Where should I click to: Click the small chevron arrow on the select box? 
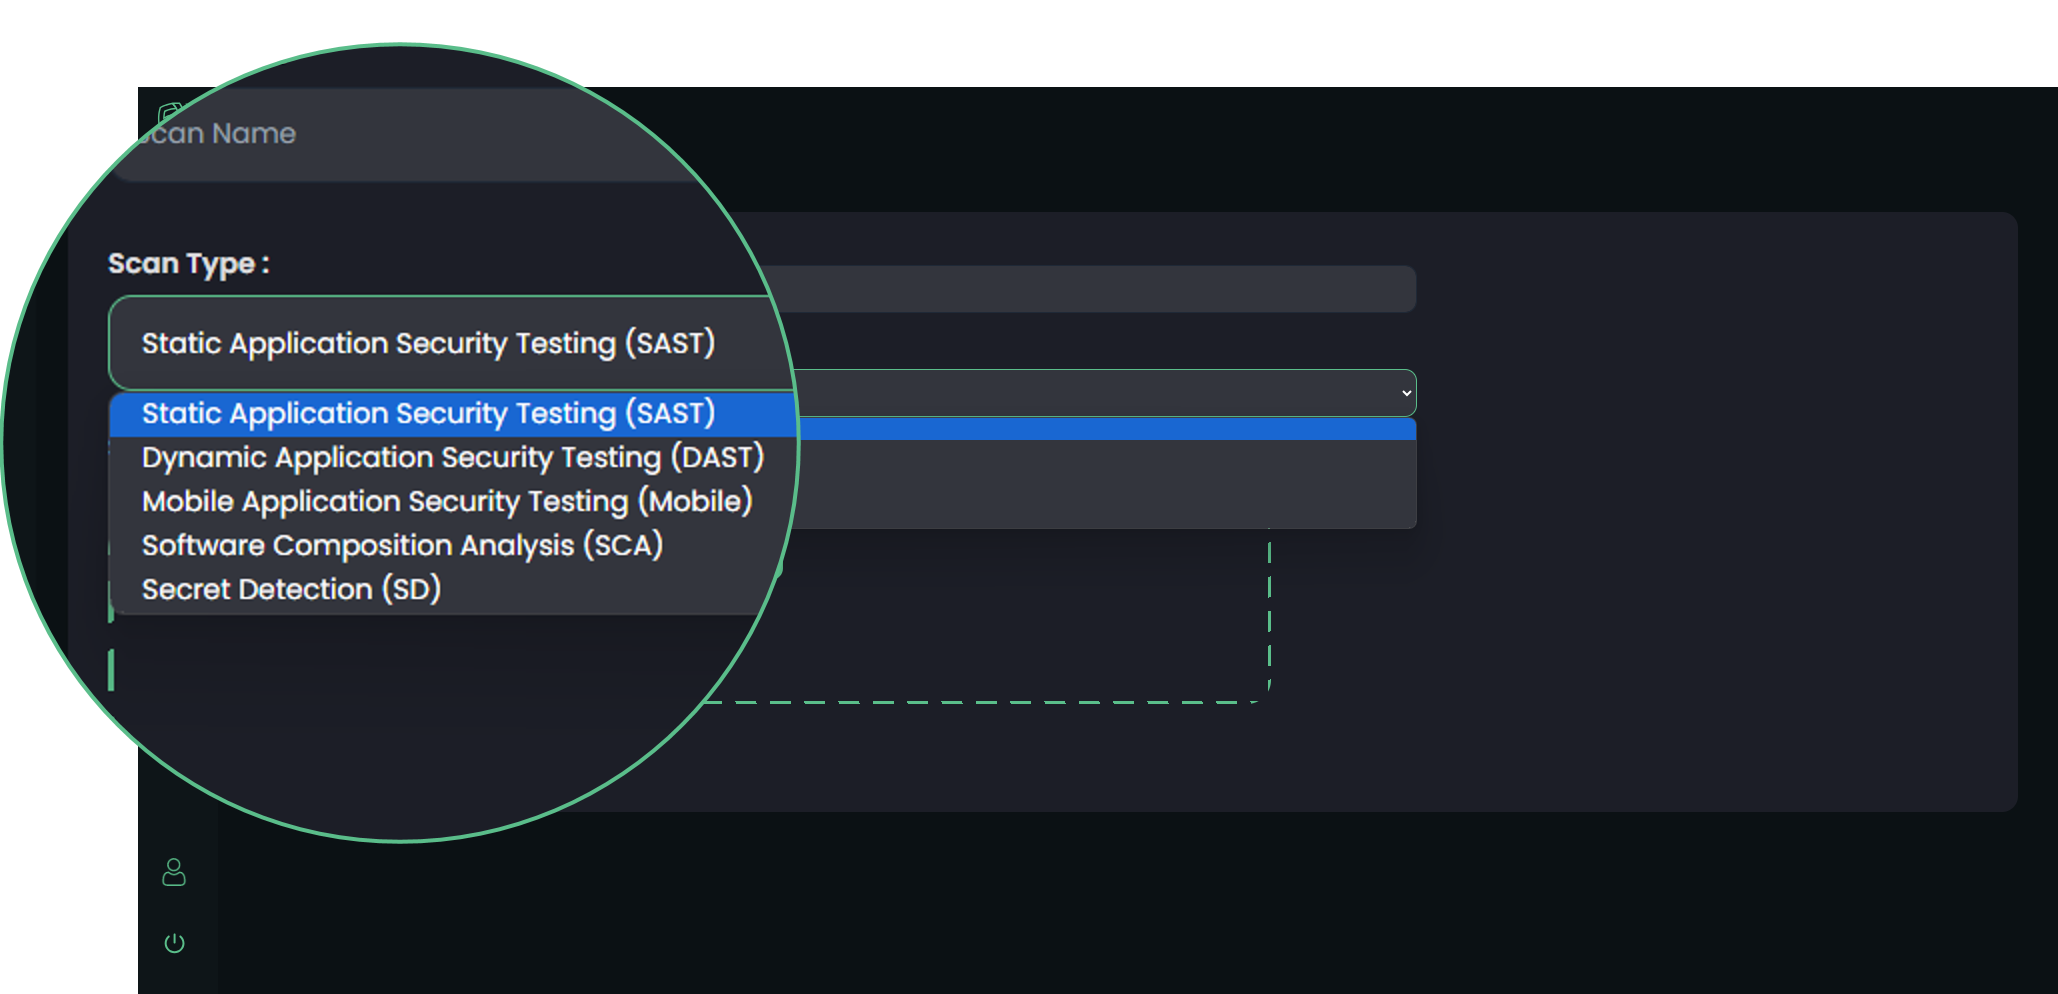[1406, 393]
